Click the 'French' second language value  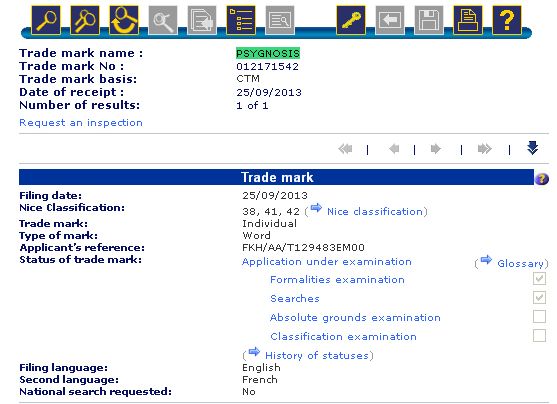(x=260, y=380)
